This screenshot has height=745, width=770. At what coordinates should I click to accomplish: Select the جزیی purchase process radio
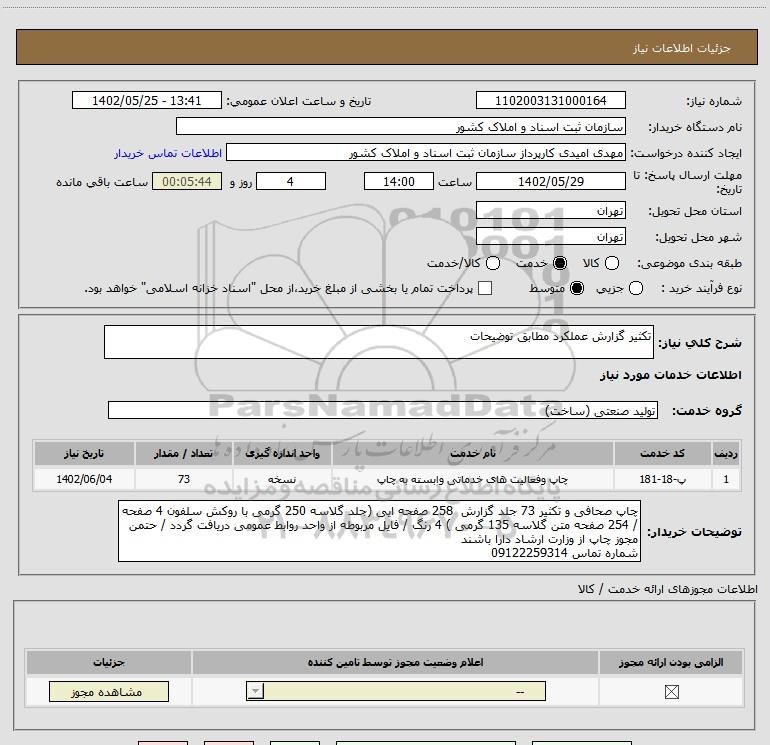click(636, 288)
